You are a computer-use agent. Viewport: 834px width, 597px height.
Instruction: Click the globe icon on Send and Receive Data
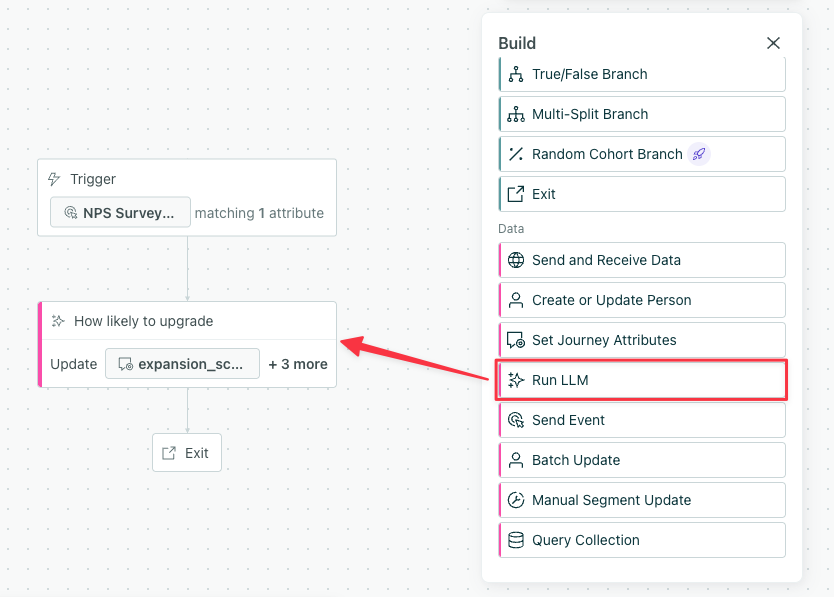(x=516, y=260)
